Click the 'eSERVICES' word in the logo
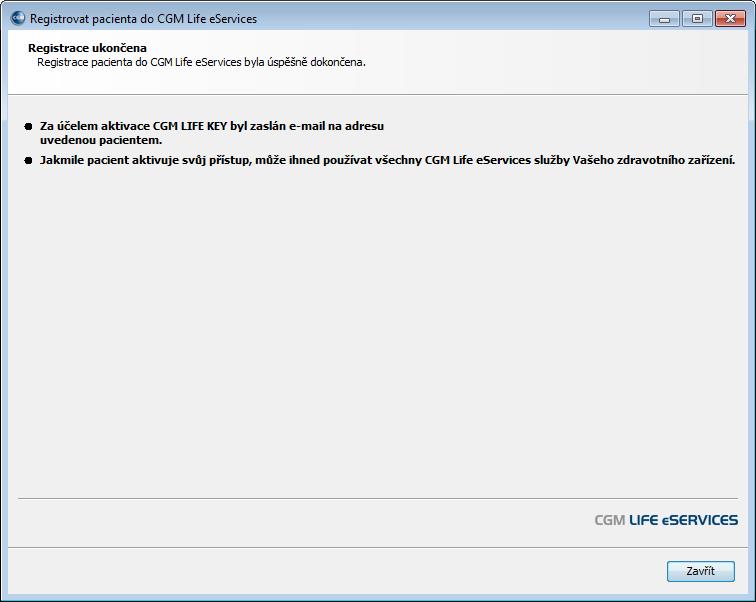 tap(700, 520)
